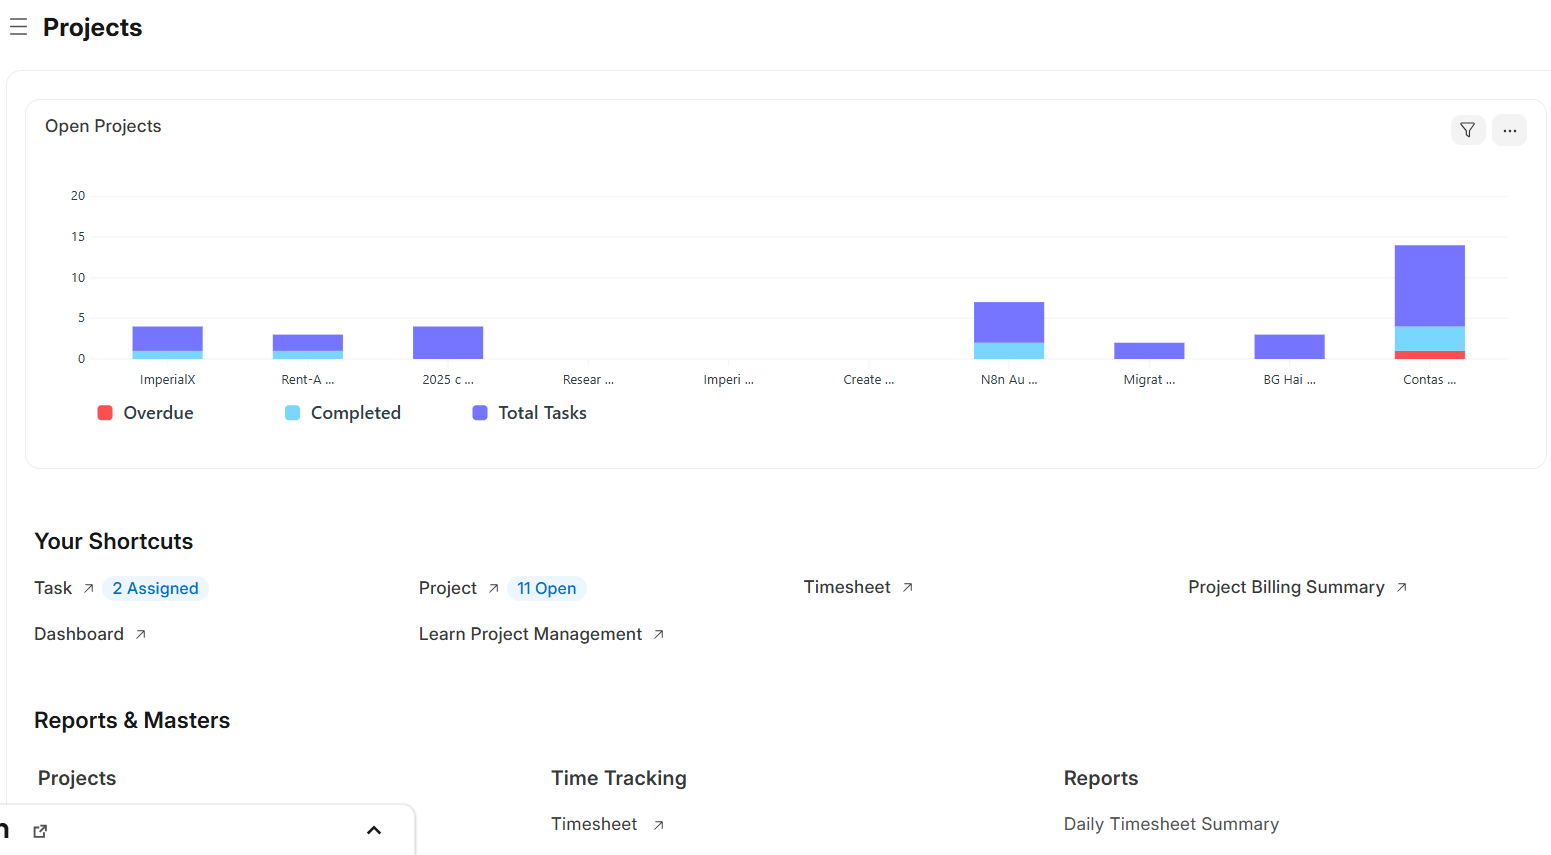Click arrow icon beside Timesheet shortcut

click(x=907, y=587)
